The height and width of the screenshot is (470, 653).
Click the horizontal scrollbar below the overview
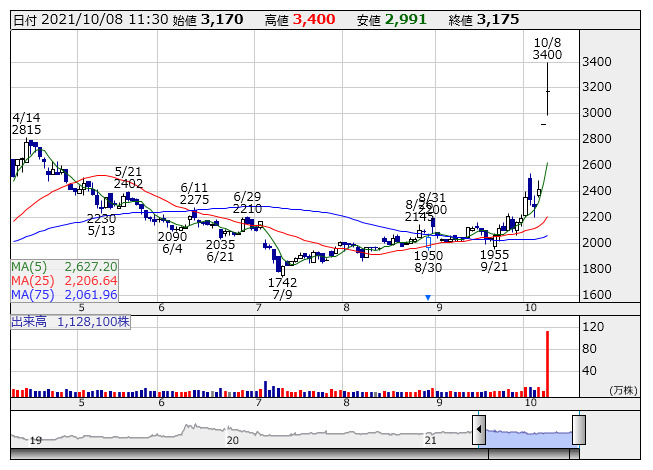294,454
